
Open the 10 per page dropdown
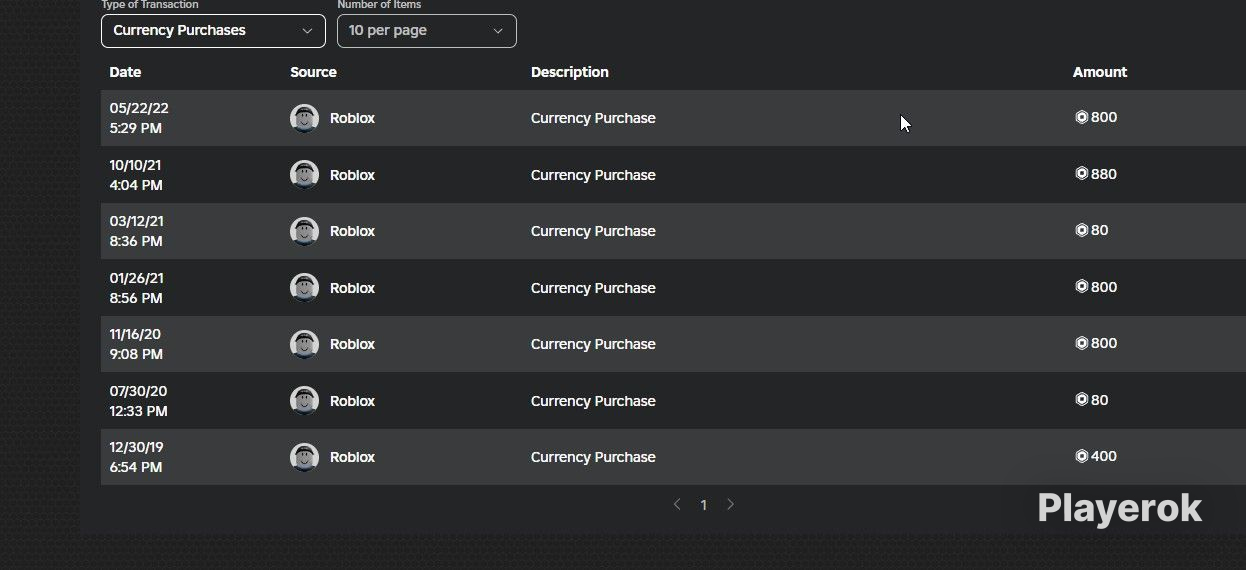coord(427,31)
